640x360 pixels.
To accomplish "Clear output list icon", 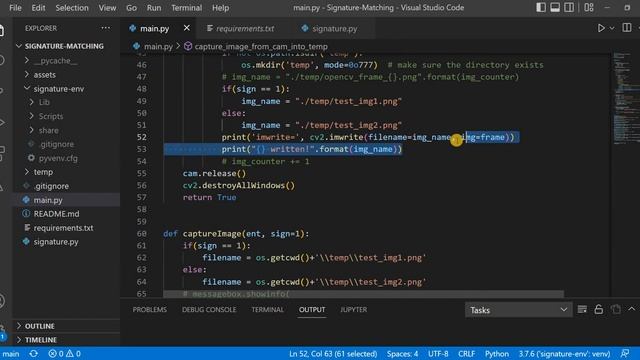I will pyautogui.click(x=582, y=309).
